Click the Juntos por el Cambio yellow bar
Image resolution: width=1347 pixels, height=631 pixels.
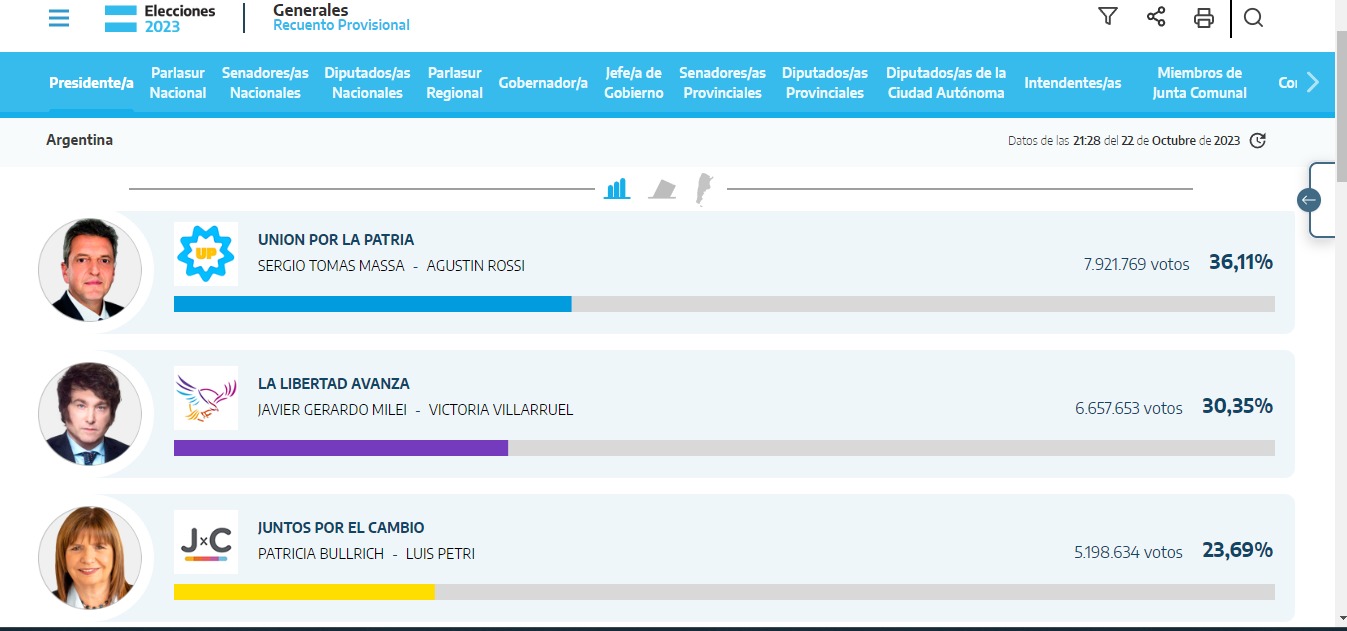[x=304, y=592]
